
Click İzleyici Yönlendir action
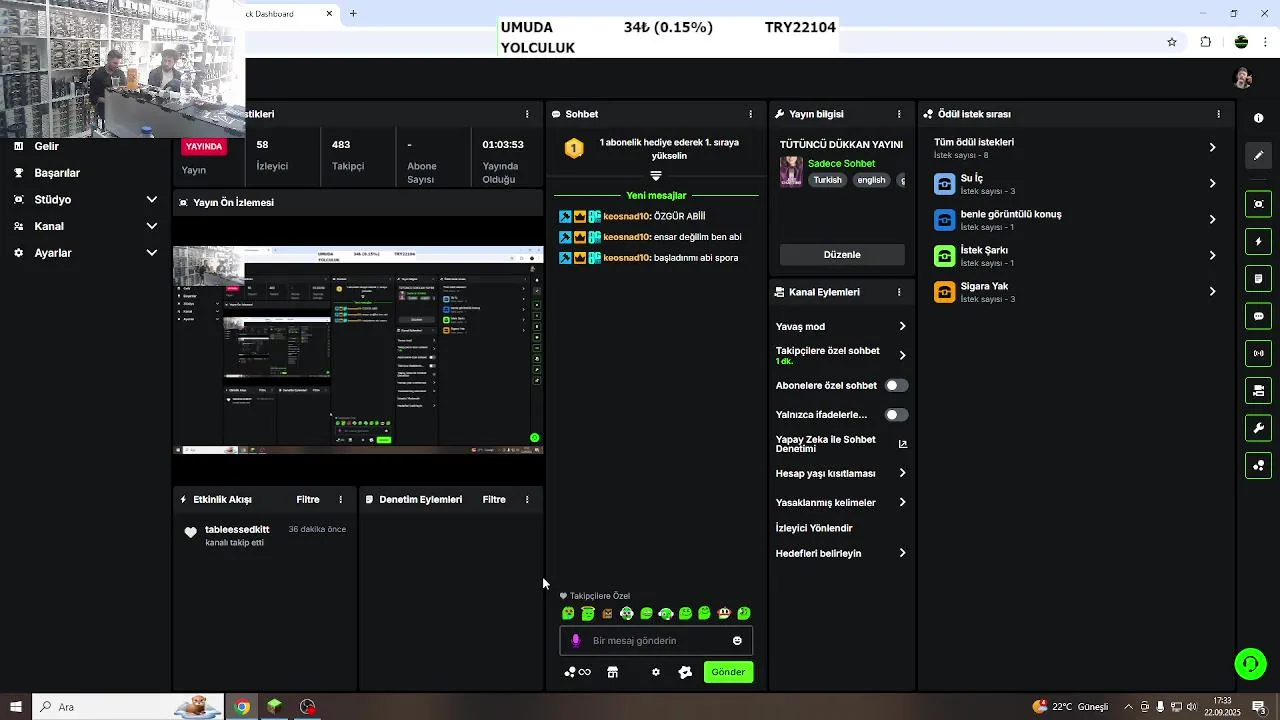click(814, 528)
